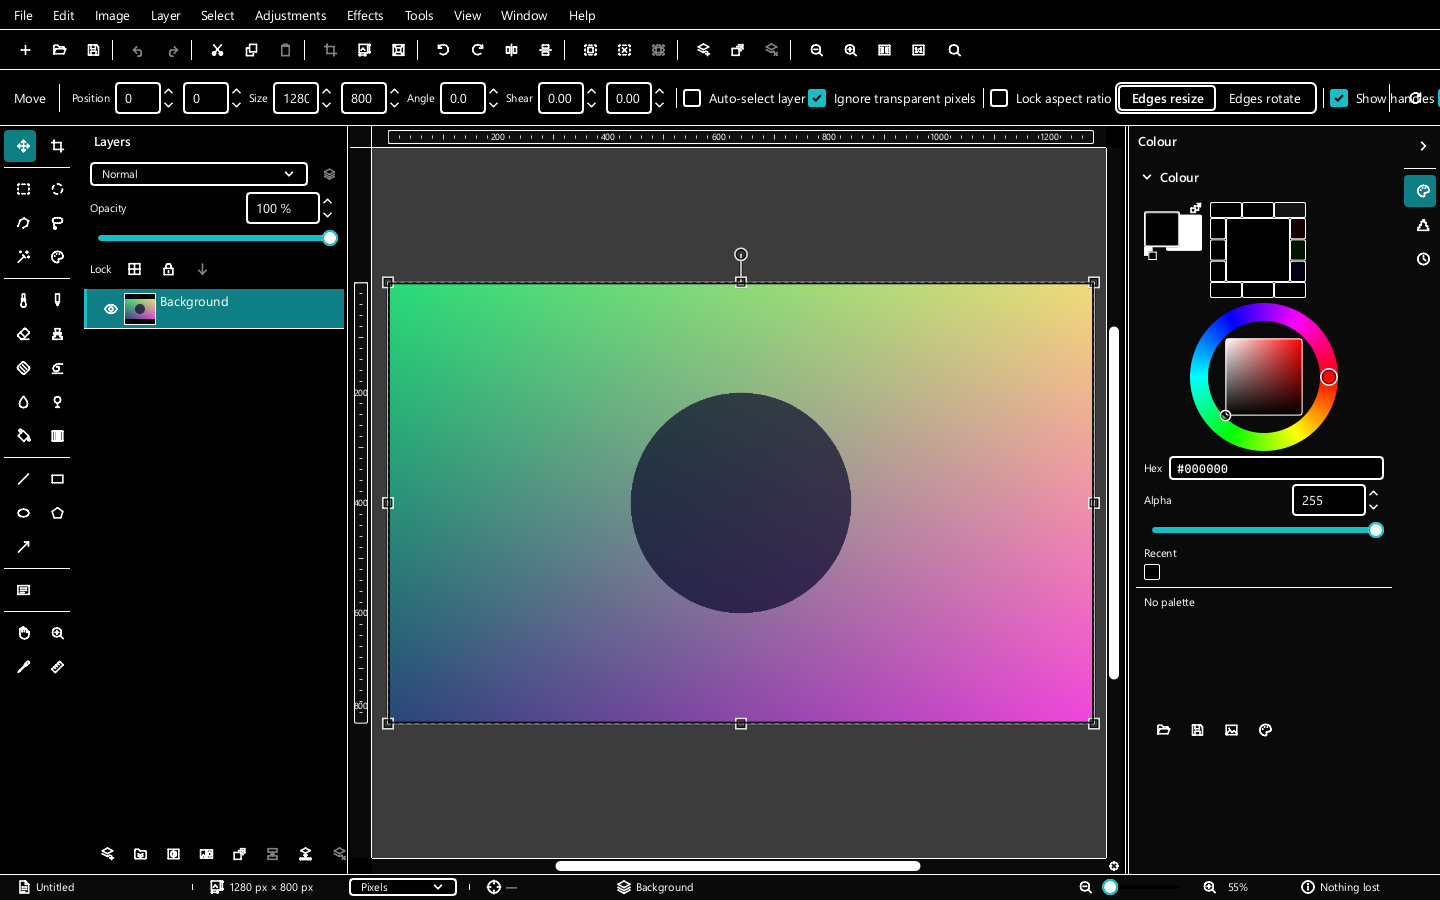Click the Hex colour input field
This screenshot has width=1440, height=900.
click(1276, 468)
